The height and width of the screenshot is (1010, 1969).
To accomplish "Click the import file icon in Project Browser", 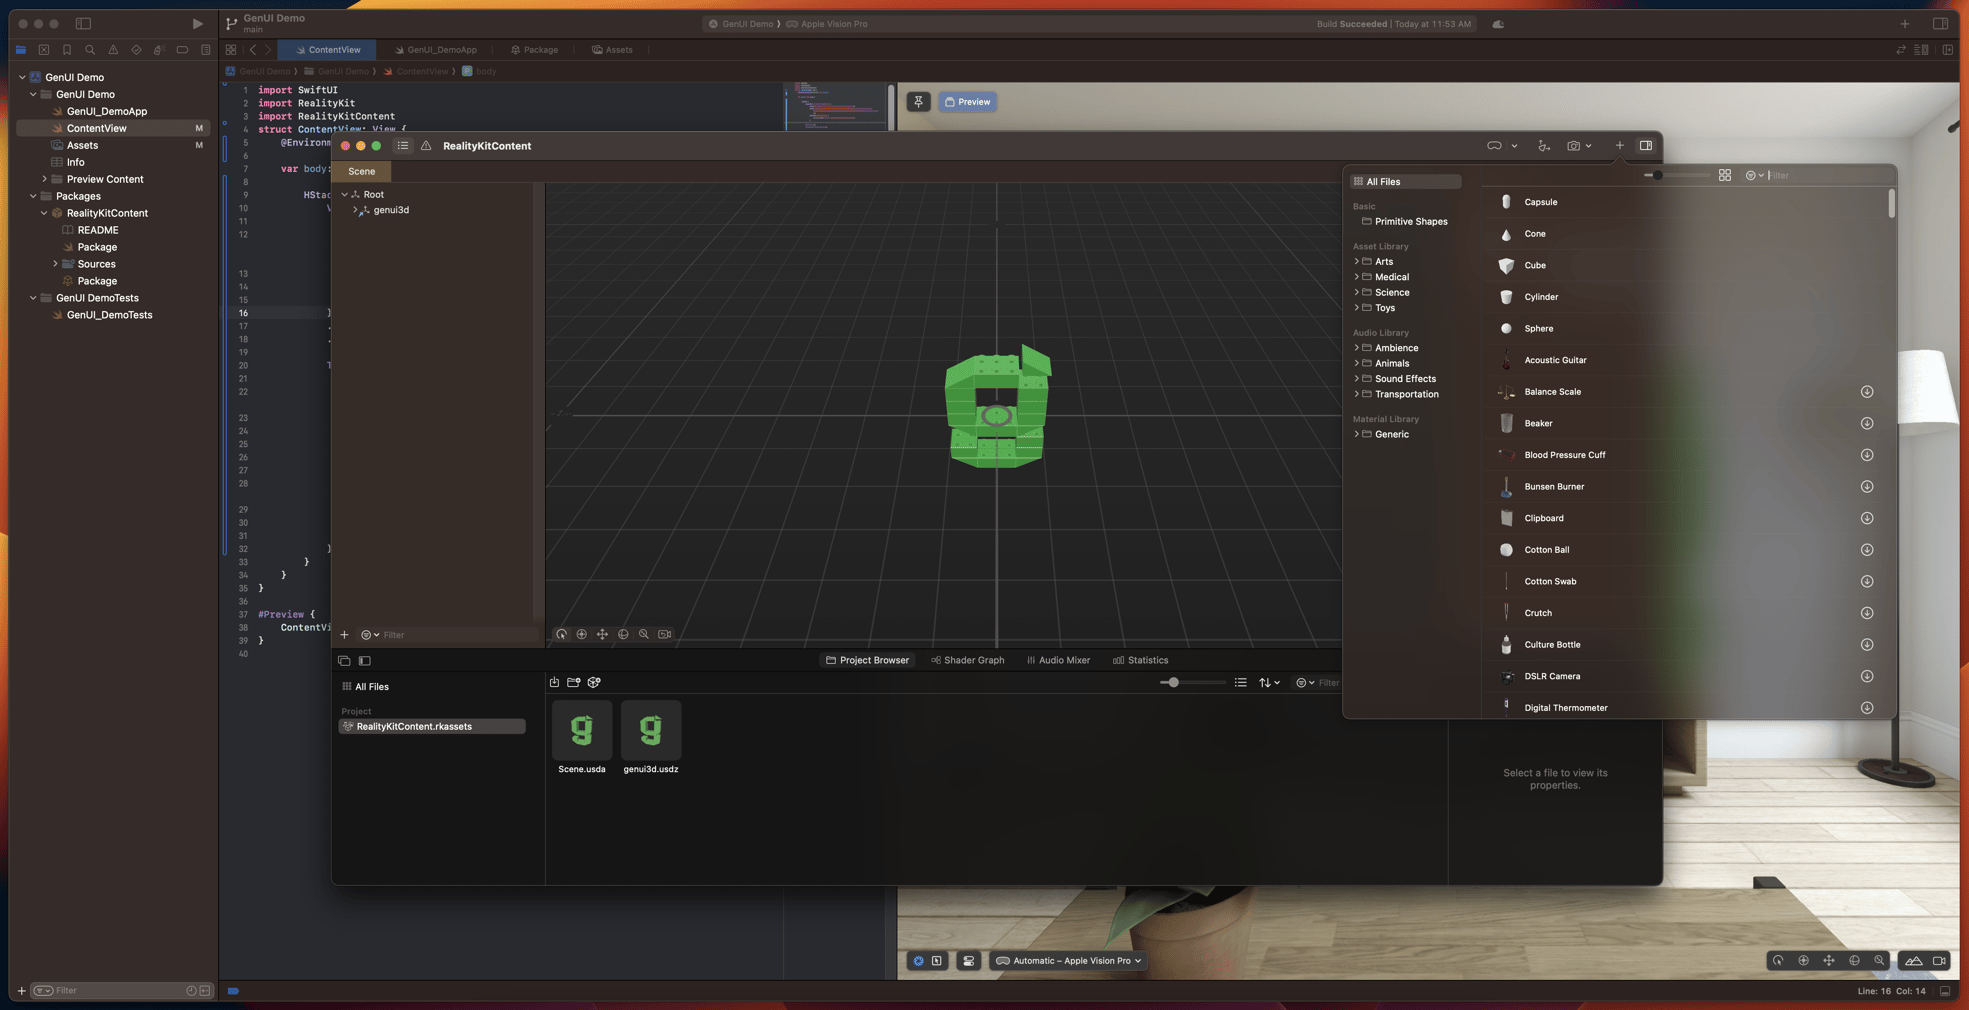I will [554, 683].
